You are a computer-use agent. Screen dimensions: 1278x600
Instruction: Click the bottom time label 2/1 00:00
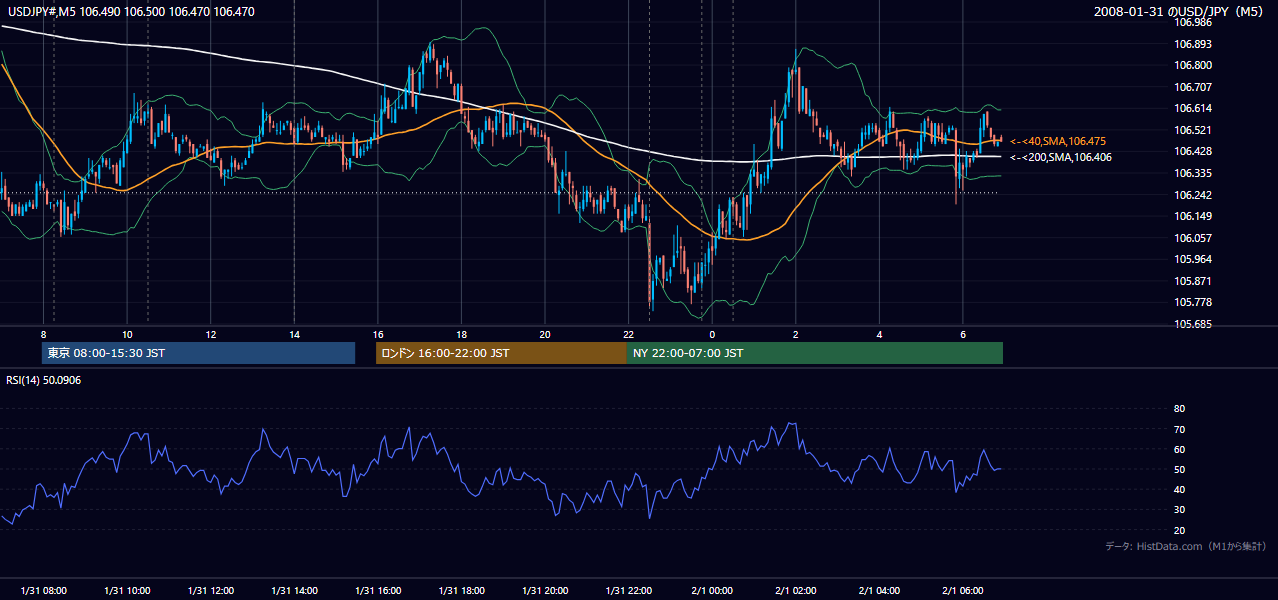click(x=711, y=590)
